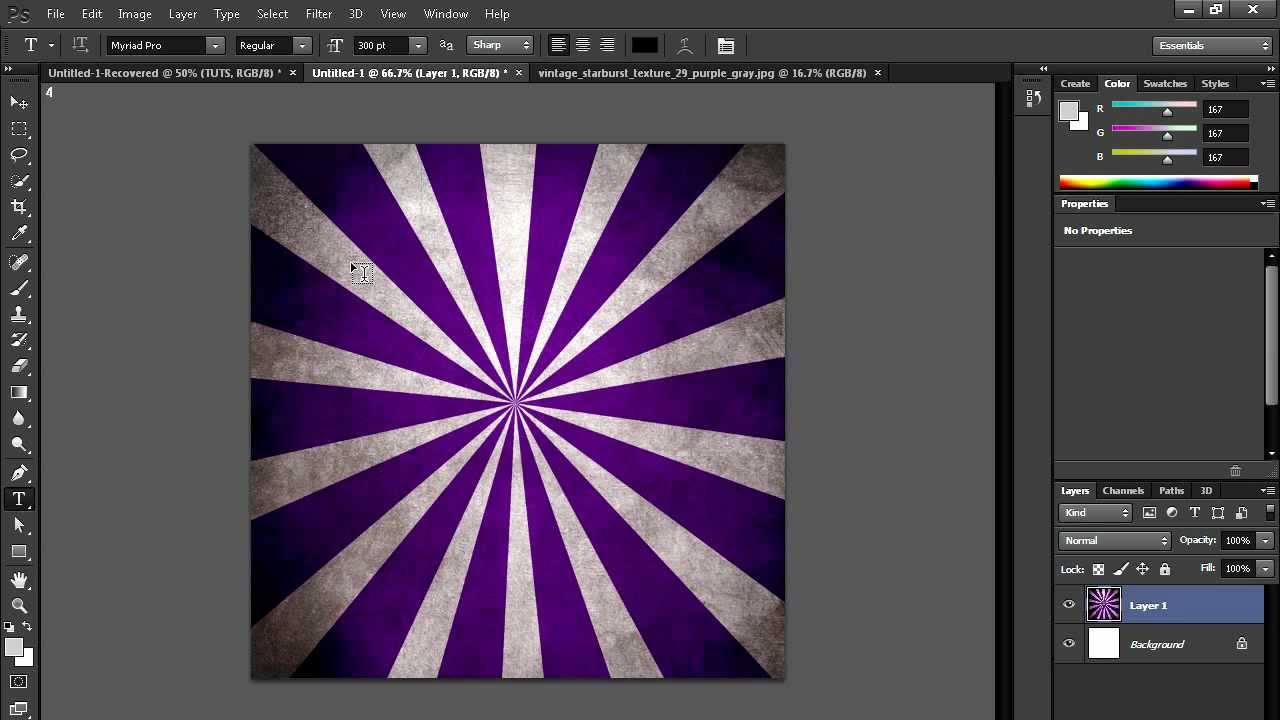1280x720 pixels.
Task: Select the Zoom tool
Action: (19, 606)
